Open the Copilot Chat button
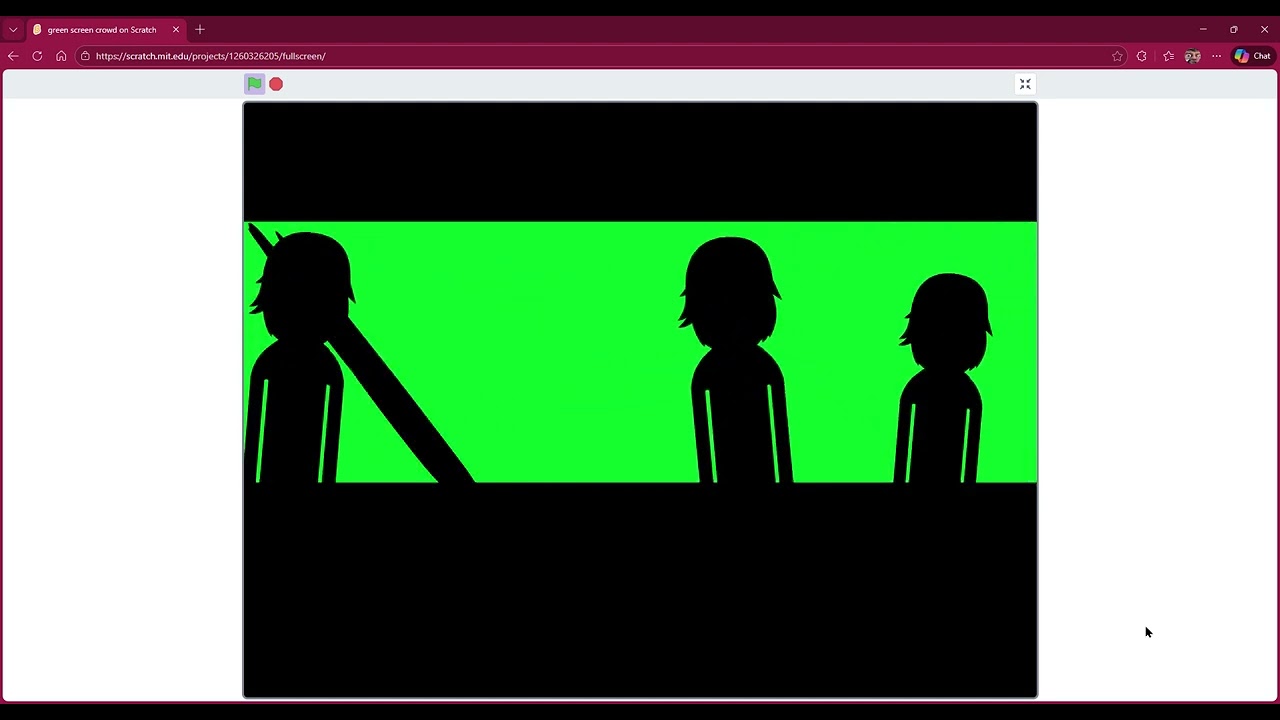Image resolution: width=1280 pixels, height=720 pixels. coord(1252,56)
